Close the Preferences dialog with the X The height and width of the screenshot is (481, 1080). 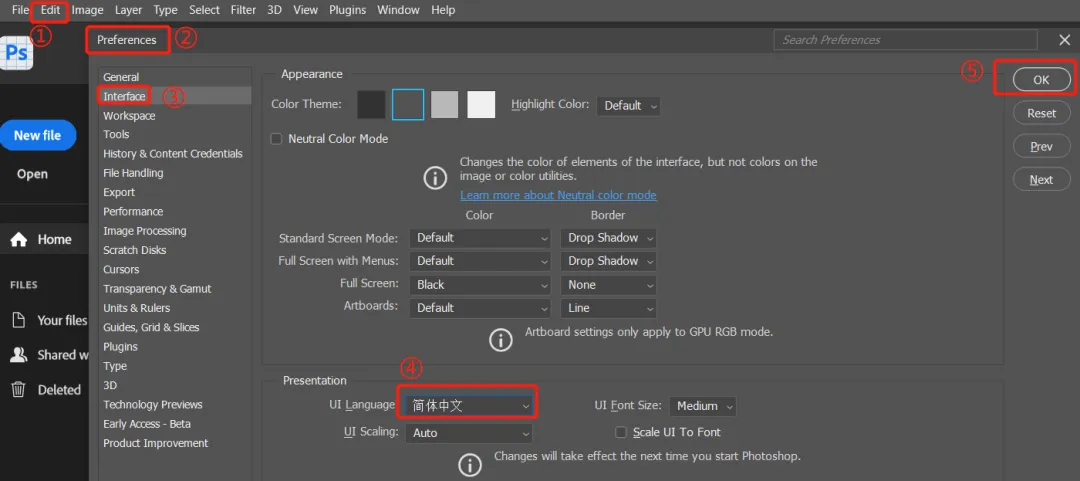tap(1064, 40)
